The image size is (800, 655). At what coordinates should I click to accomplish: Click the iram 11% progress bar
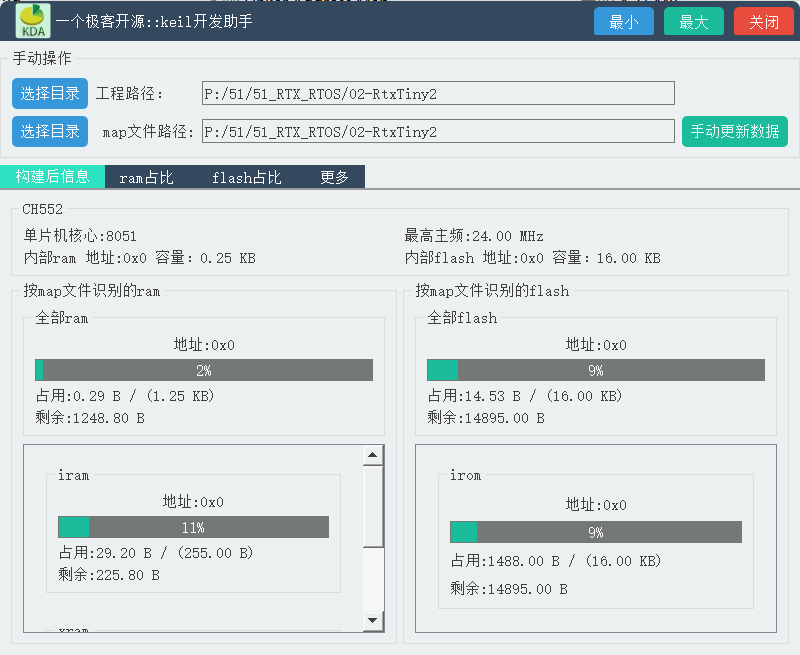(193, 527)
